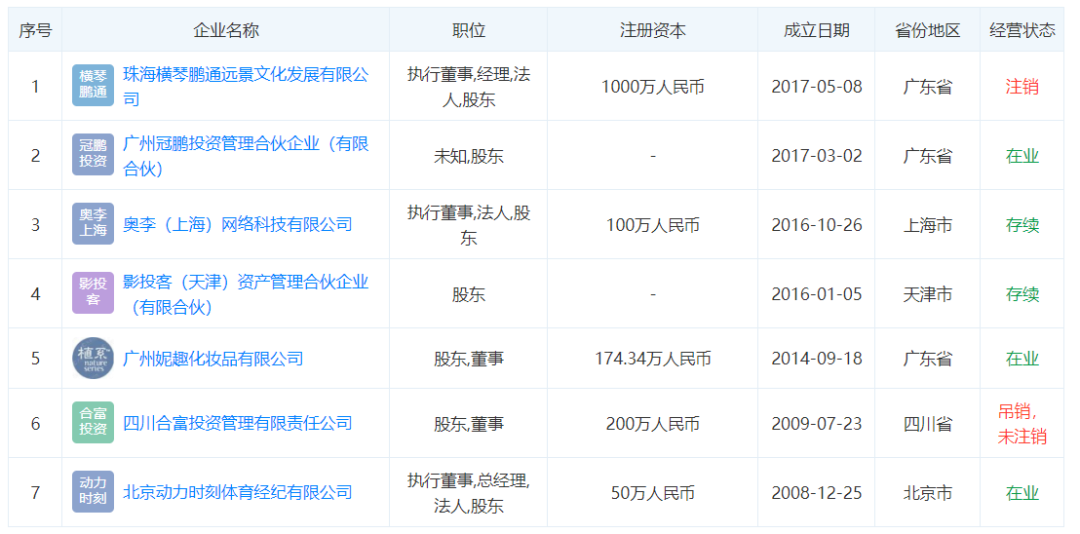Click 上海市 region cell

(x=927, y=225)
